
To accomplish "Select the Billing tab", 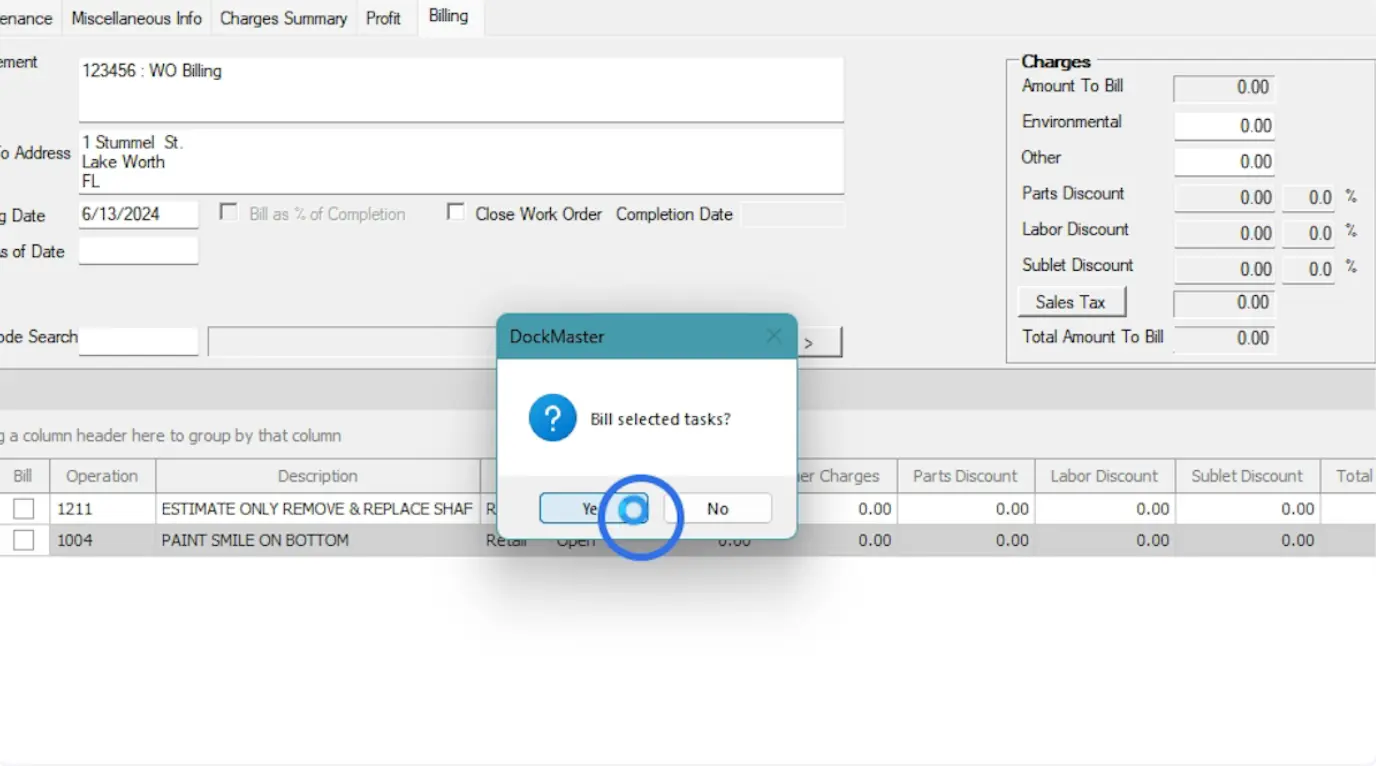I will [448, 16].
